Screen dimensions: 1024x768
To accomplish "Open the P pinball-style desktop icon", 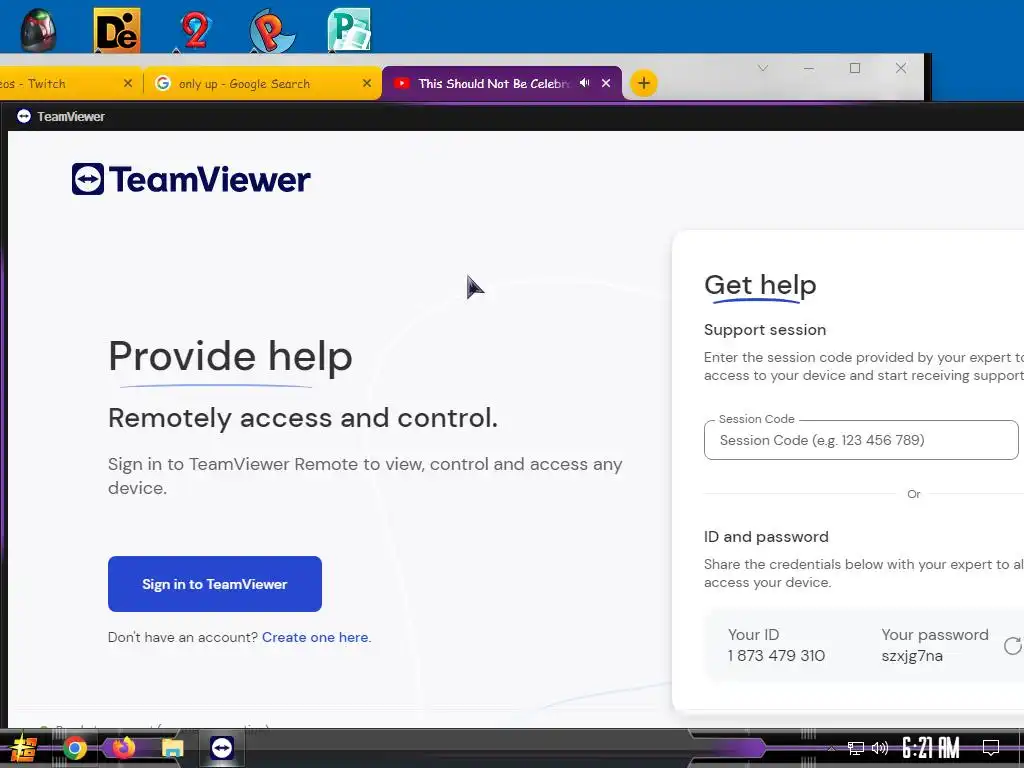I will click(x=272, y=30).
